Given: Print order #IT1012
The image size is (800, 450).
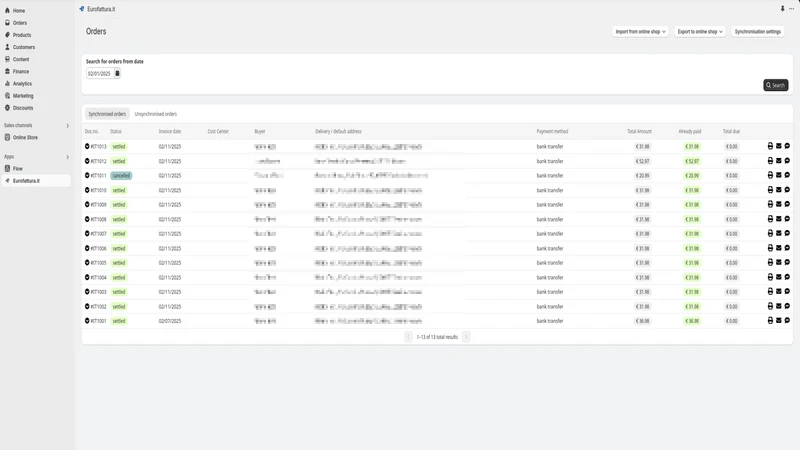Looking at the screenshot, I should pyautogui.click(x=770, y=161).
